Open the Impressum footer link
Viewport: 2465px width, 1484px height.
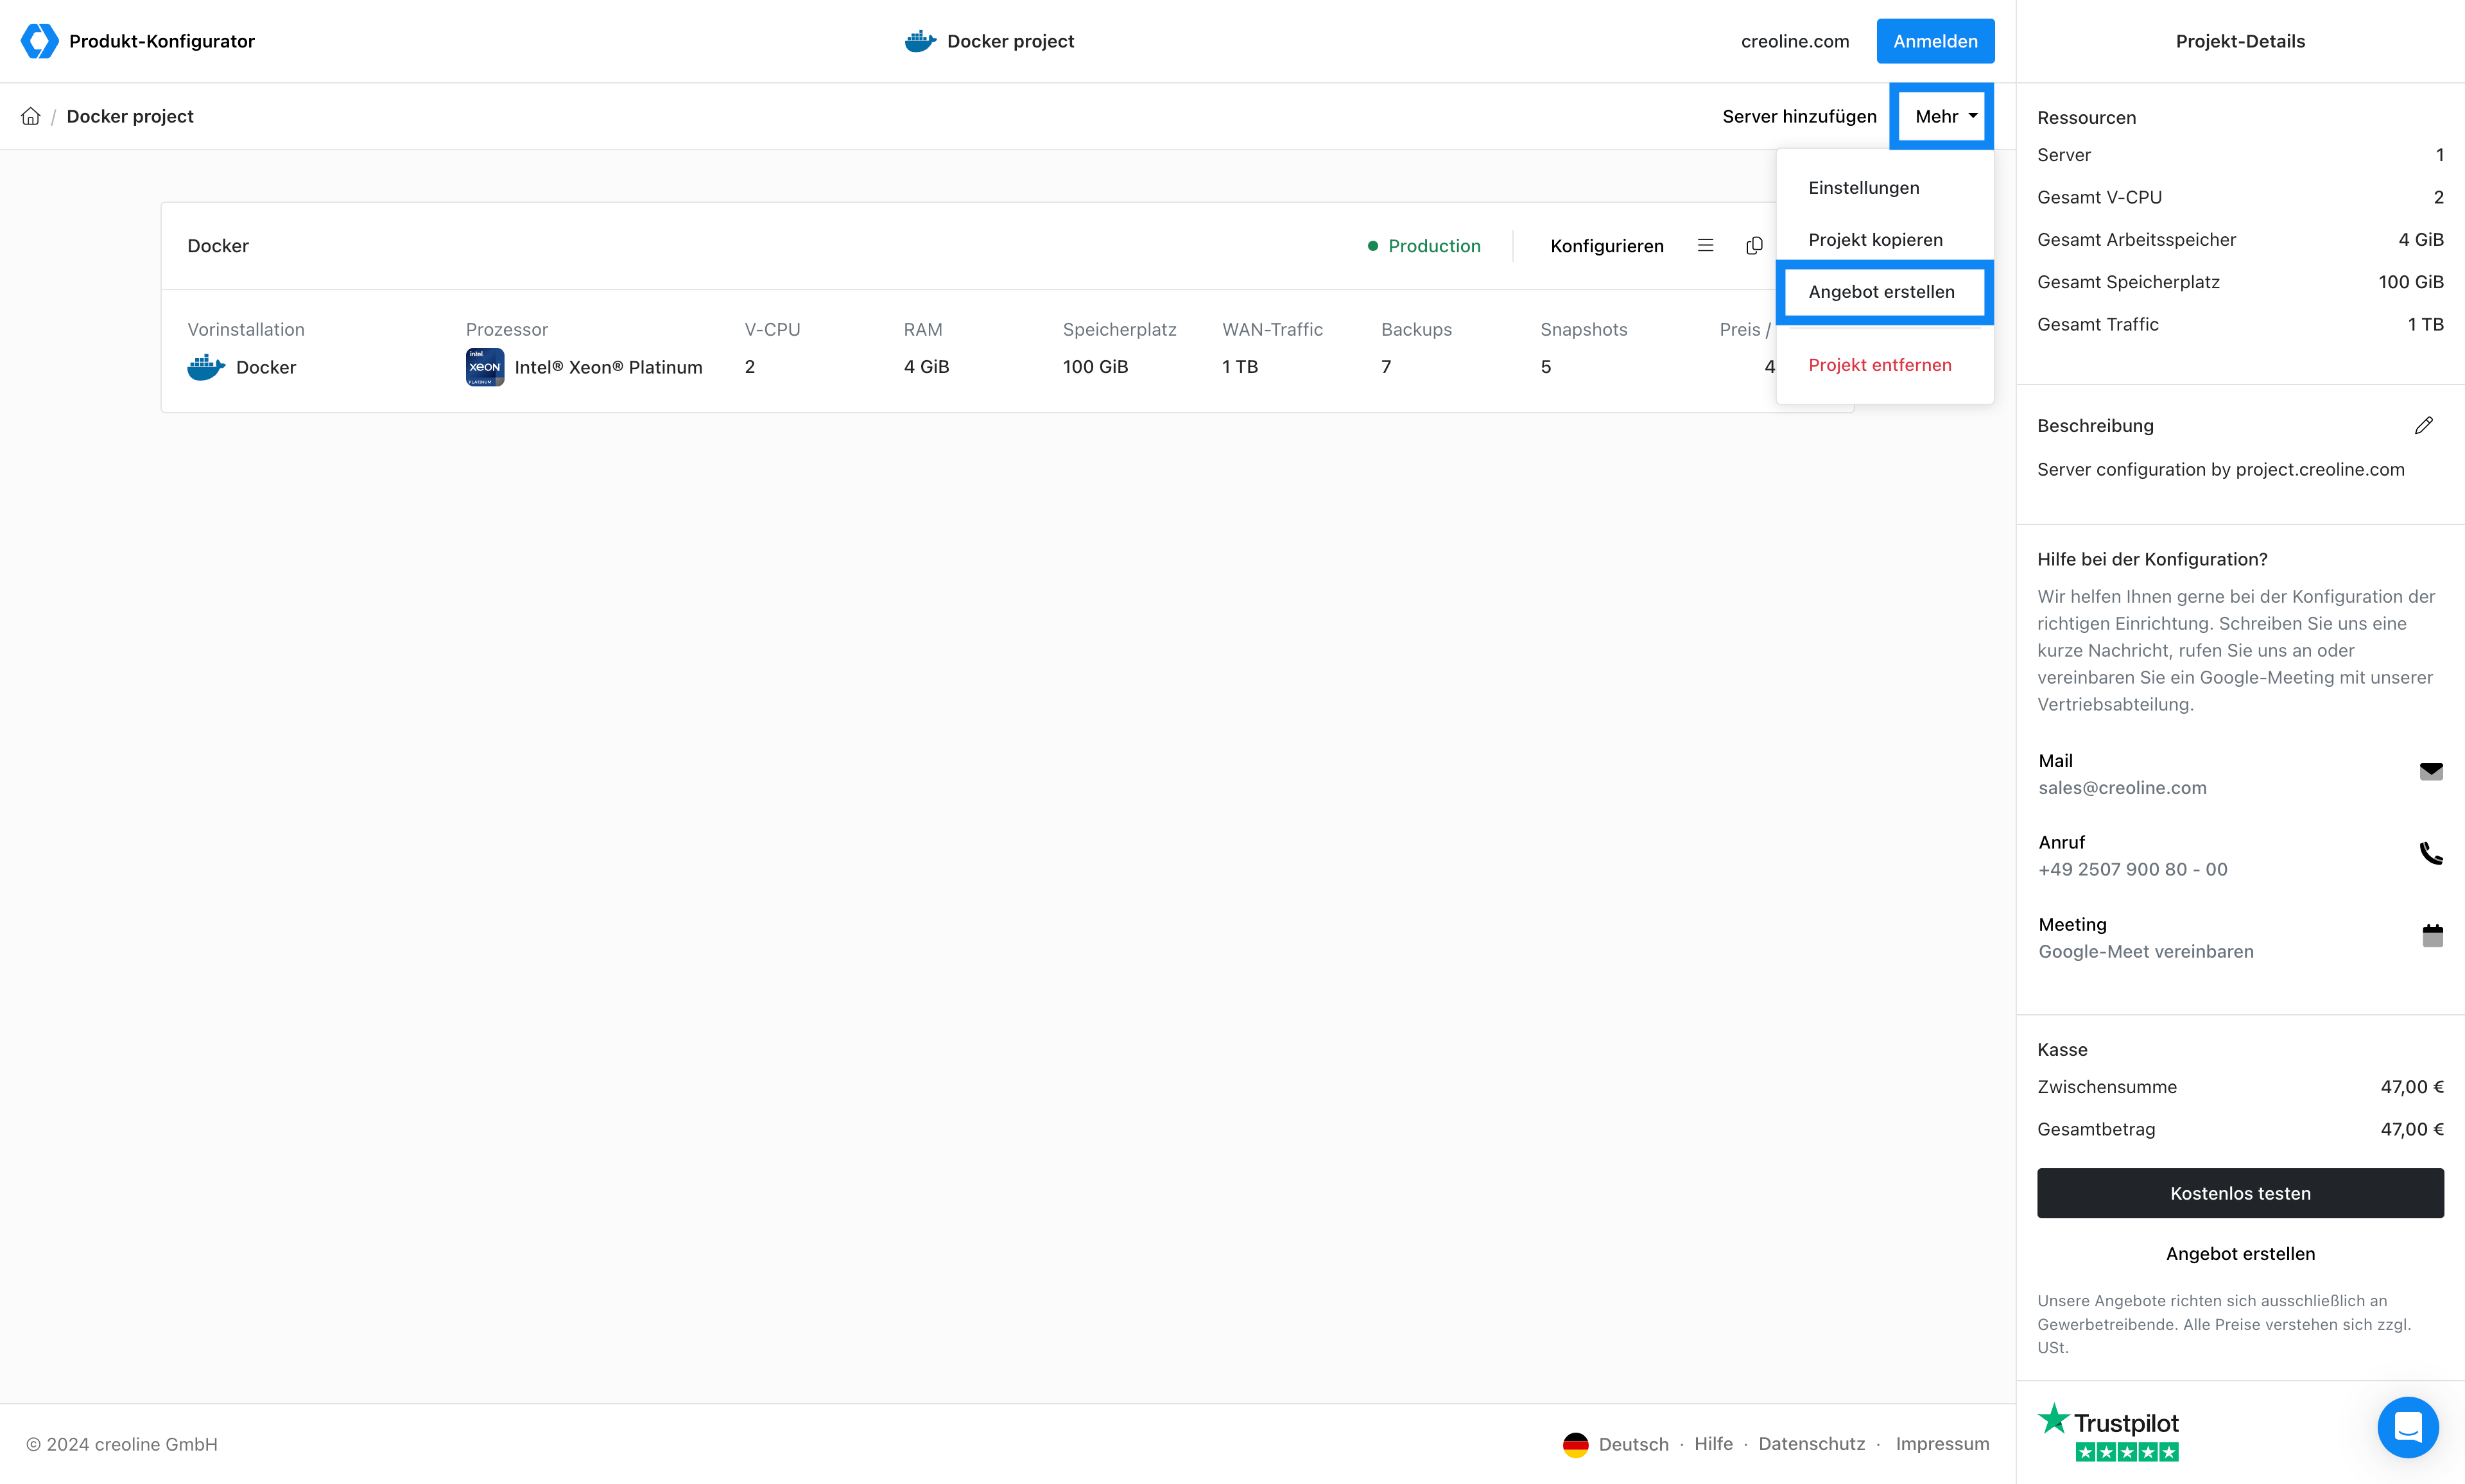(x=1942, y=1444)
